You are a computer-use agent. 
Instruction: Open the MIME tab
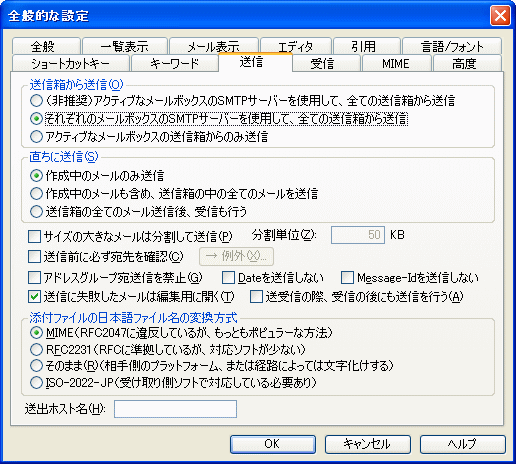tap(396, 63)
